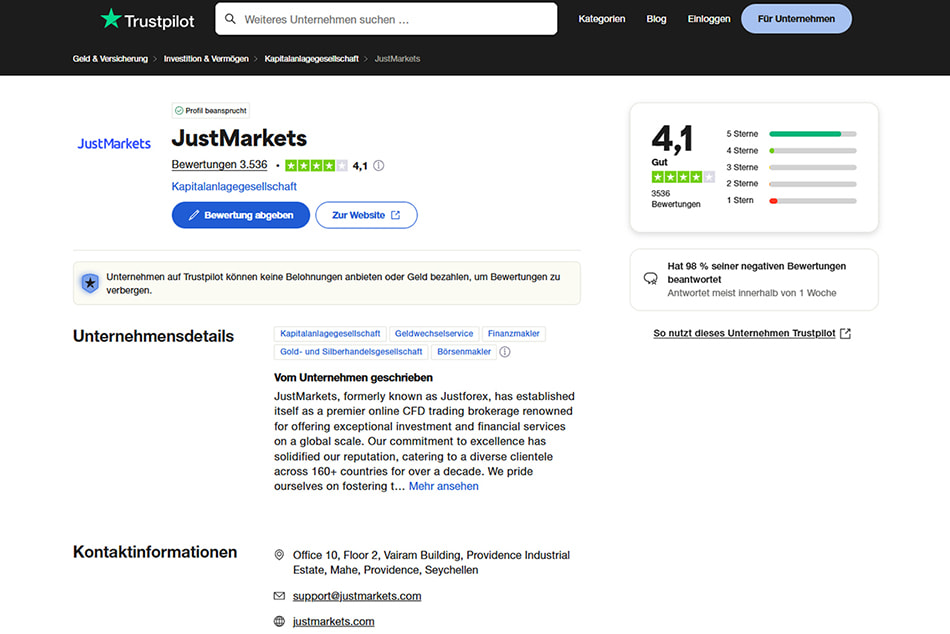Select the Kapitalanlagegesellschaft category tag
Screen dimensions: 950x634
pos(330,333)
